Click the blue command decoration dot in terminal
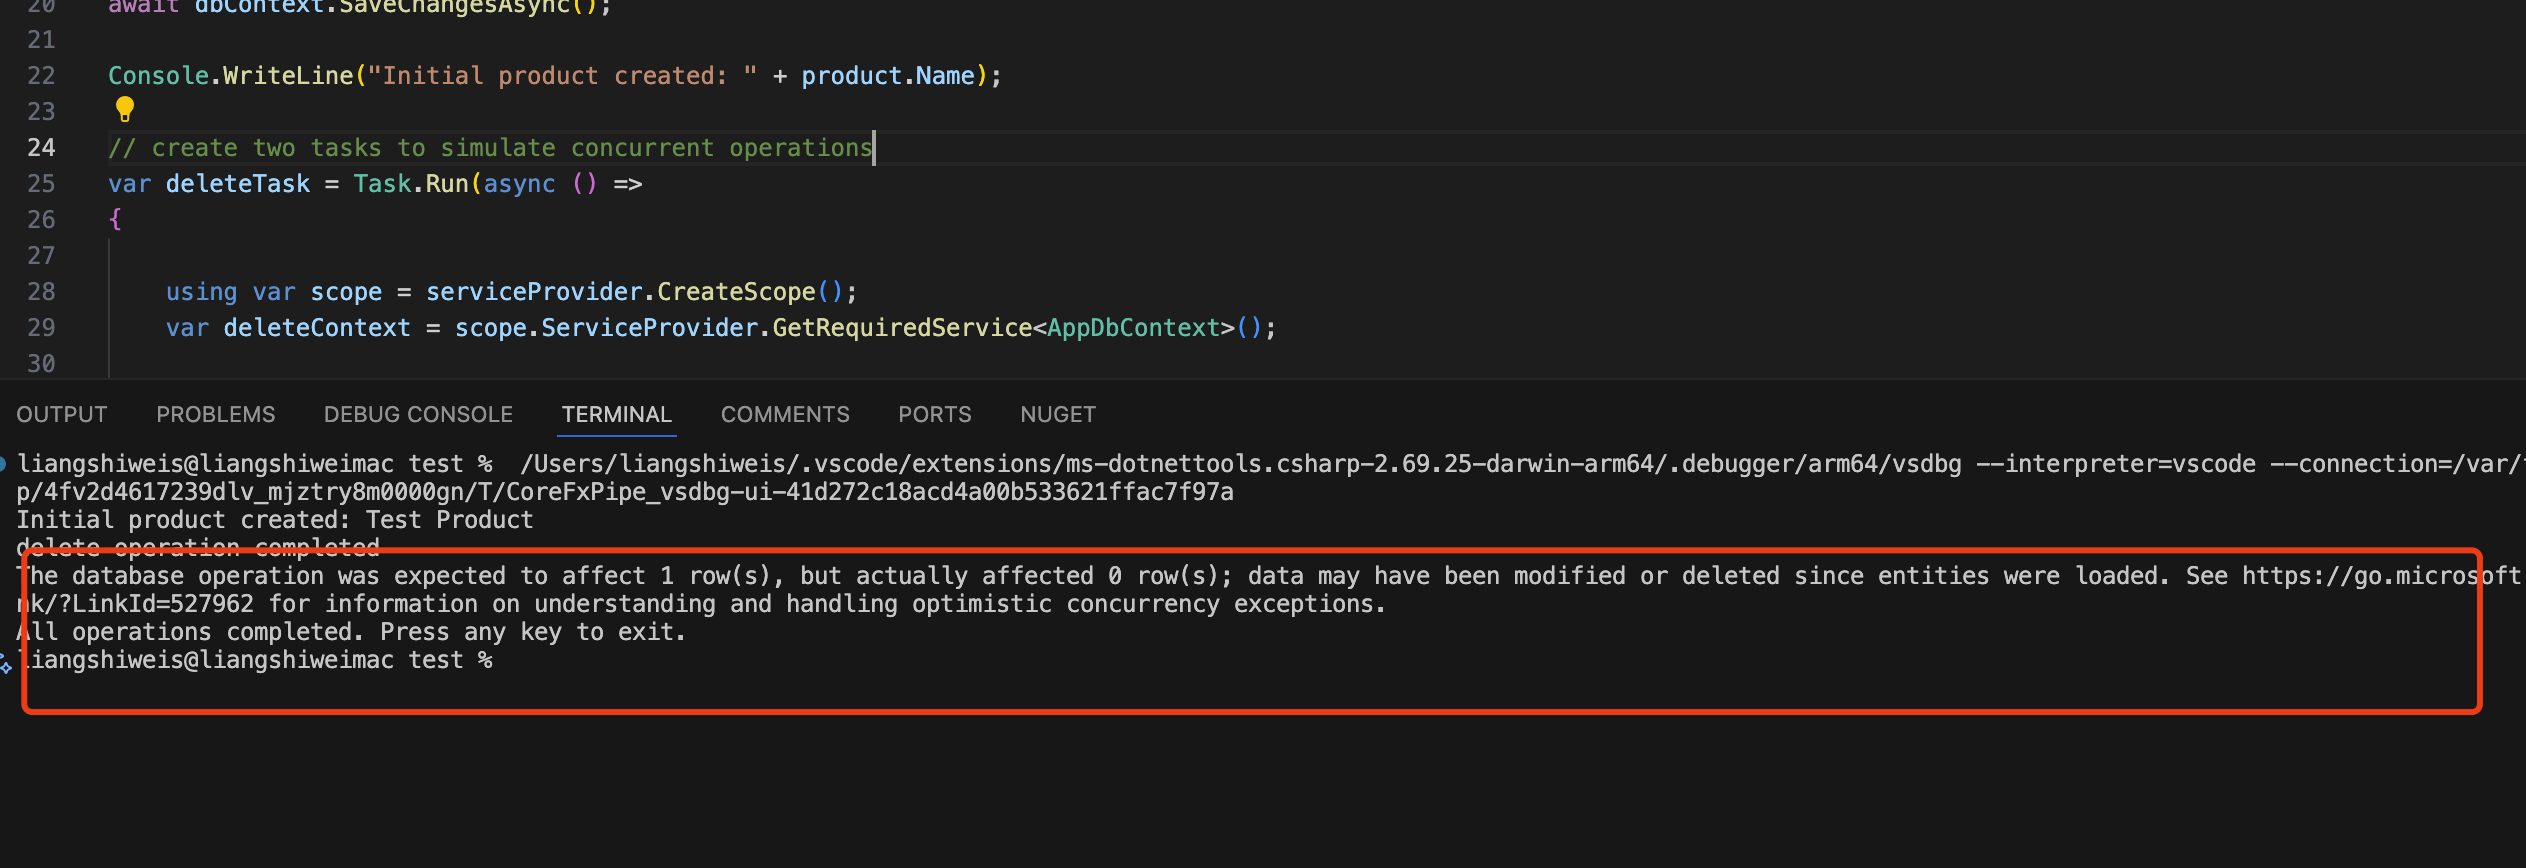Viewport: 2526px width, 868px height. pyautogui.click(x=4, y=463)
